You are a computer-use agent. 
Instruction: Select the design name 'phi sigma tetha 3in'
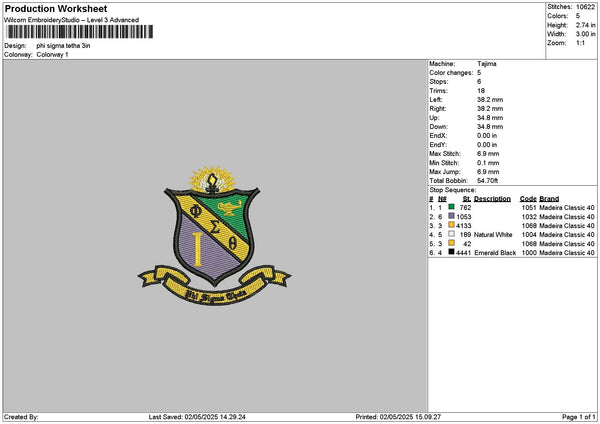(x=64, y=46)
